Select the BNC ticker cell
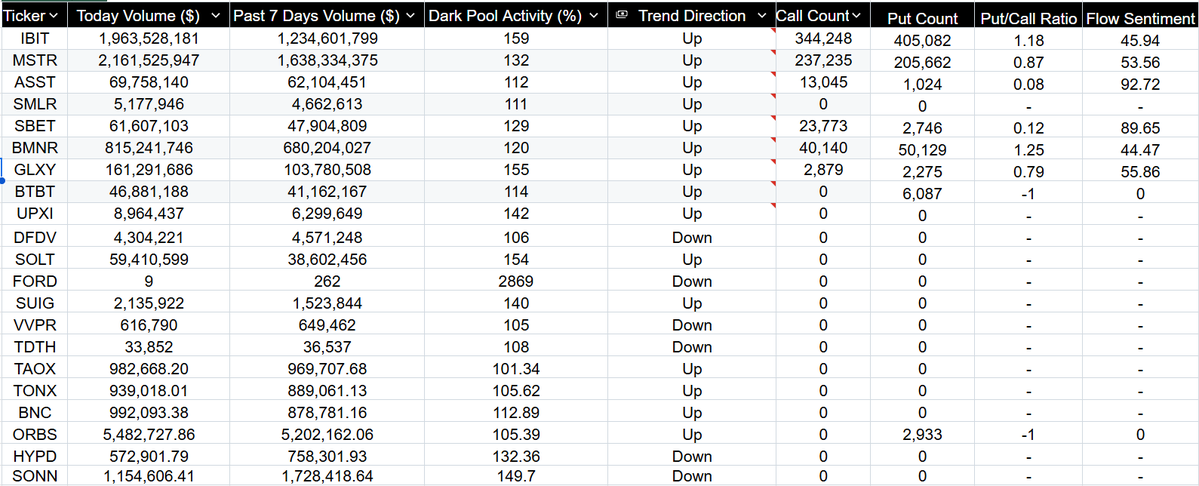Viewport: 1199px width, 486px height. coord(35,413)
